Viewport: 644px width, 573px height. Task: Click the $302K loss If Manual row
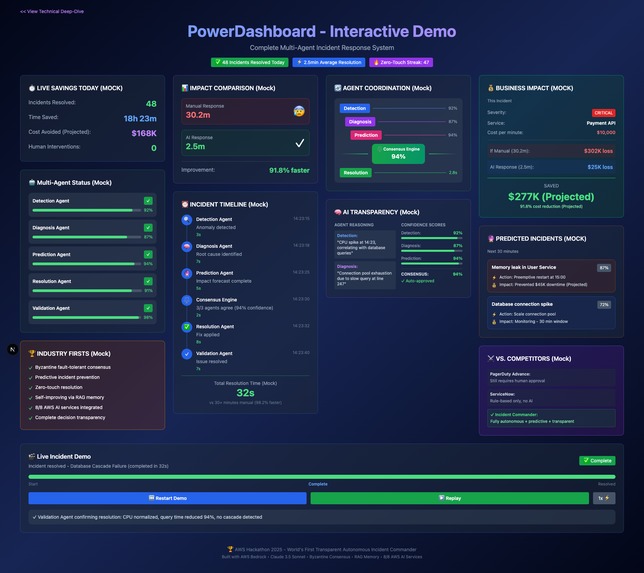(x=551, y=151)
